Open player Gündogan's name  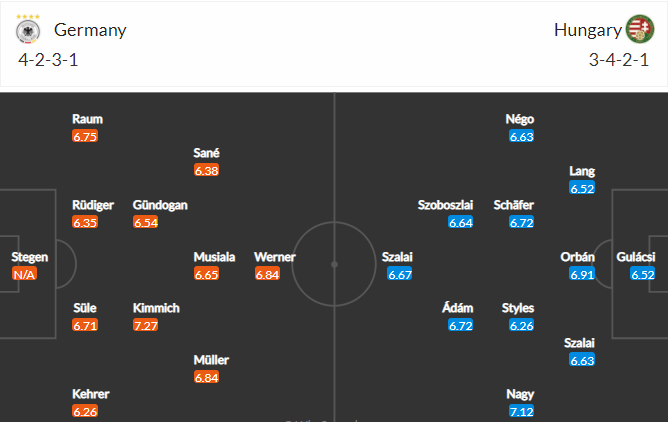point(160,205)
